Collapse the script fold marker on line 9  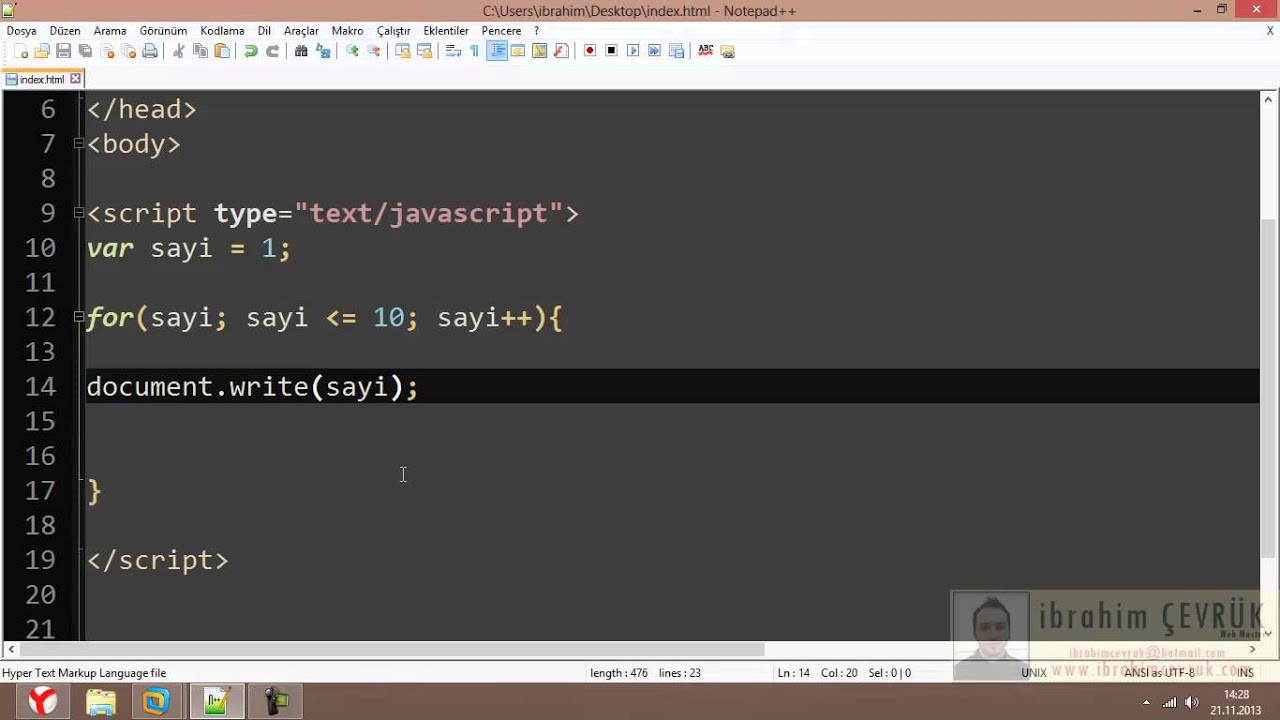[x=79, y=213]
